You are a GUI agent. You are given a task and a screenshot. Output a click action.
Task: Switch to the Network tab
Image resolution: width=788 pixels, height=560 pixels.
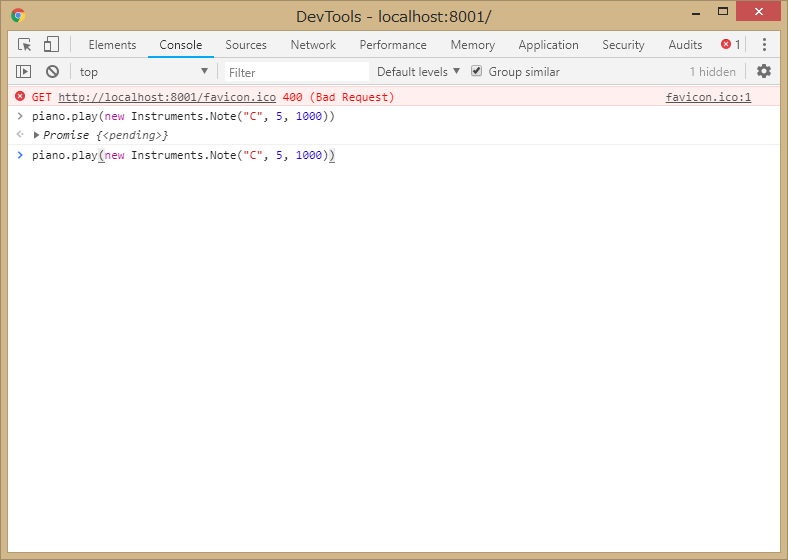click(313, 45)
